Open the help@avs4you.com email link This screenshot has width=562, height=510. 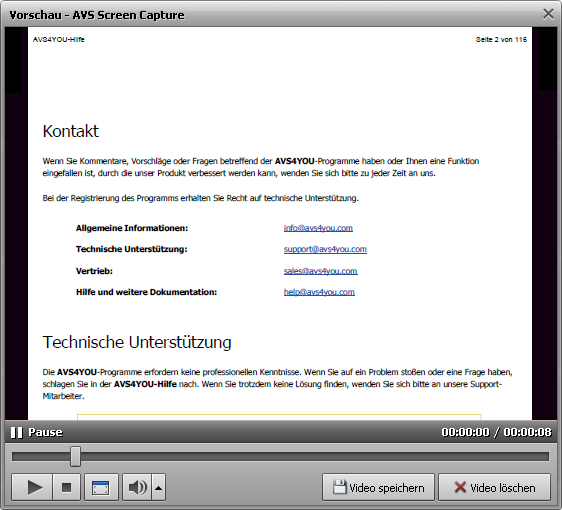pyautogui.click(x=319, y=292)
